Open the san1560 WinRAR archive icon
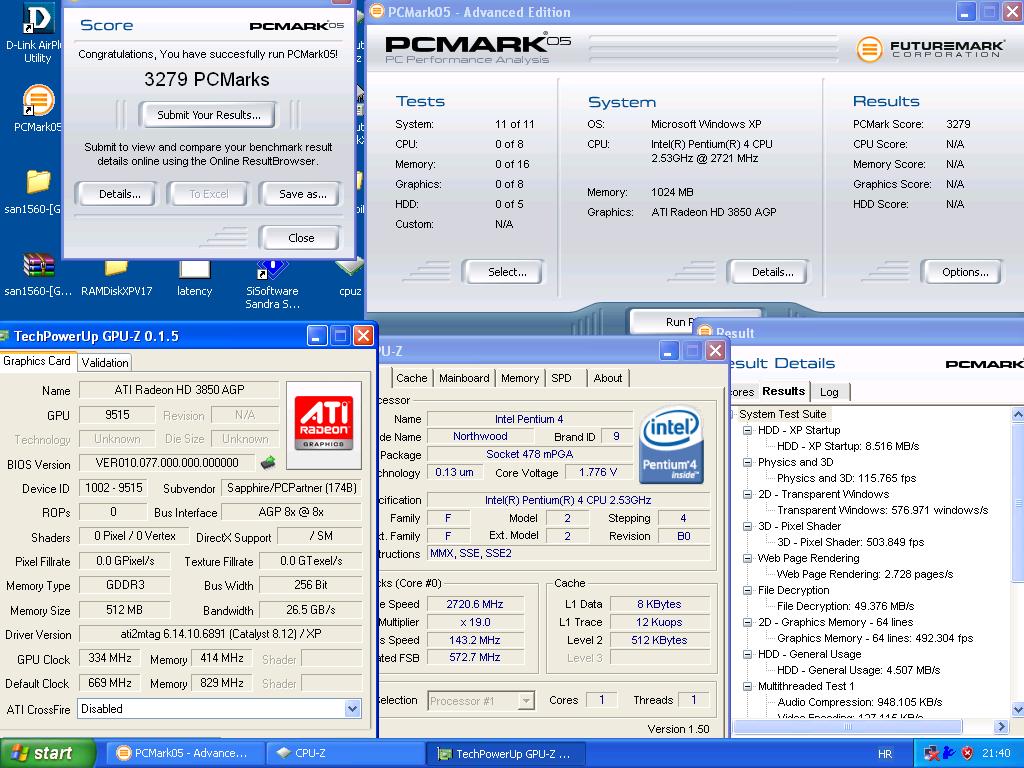 [x=39, y=264]
